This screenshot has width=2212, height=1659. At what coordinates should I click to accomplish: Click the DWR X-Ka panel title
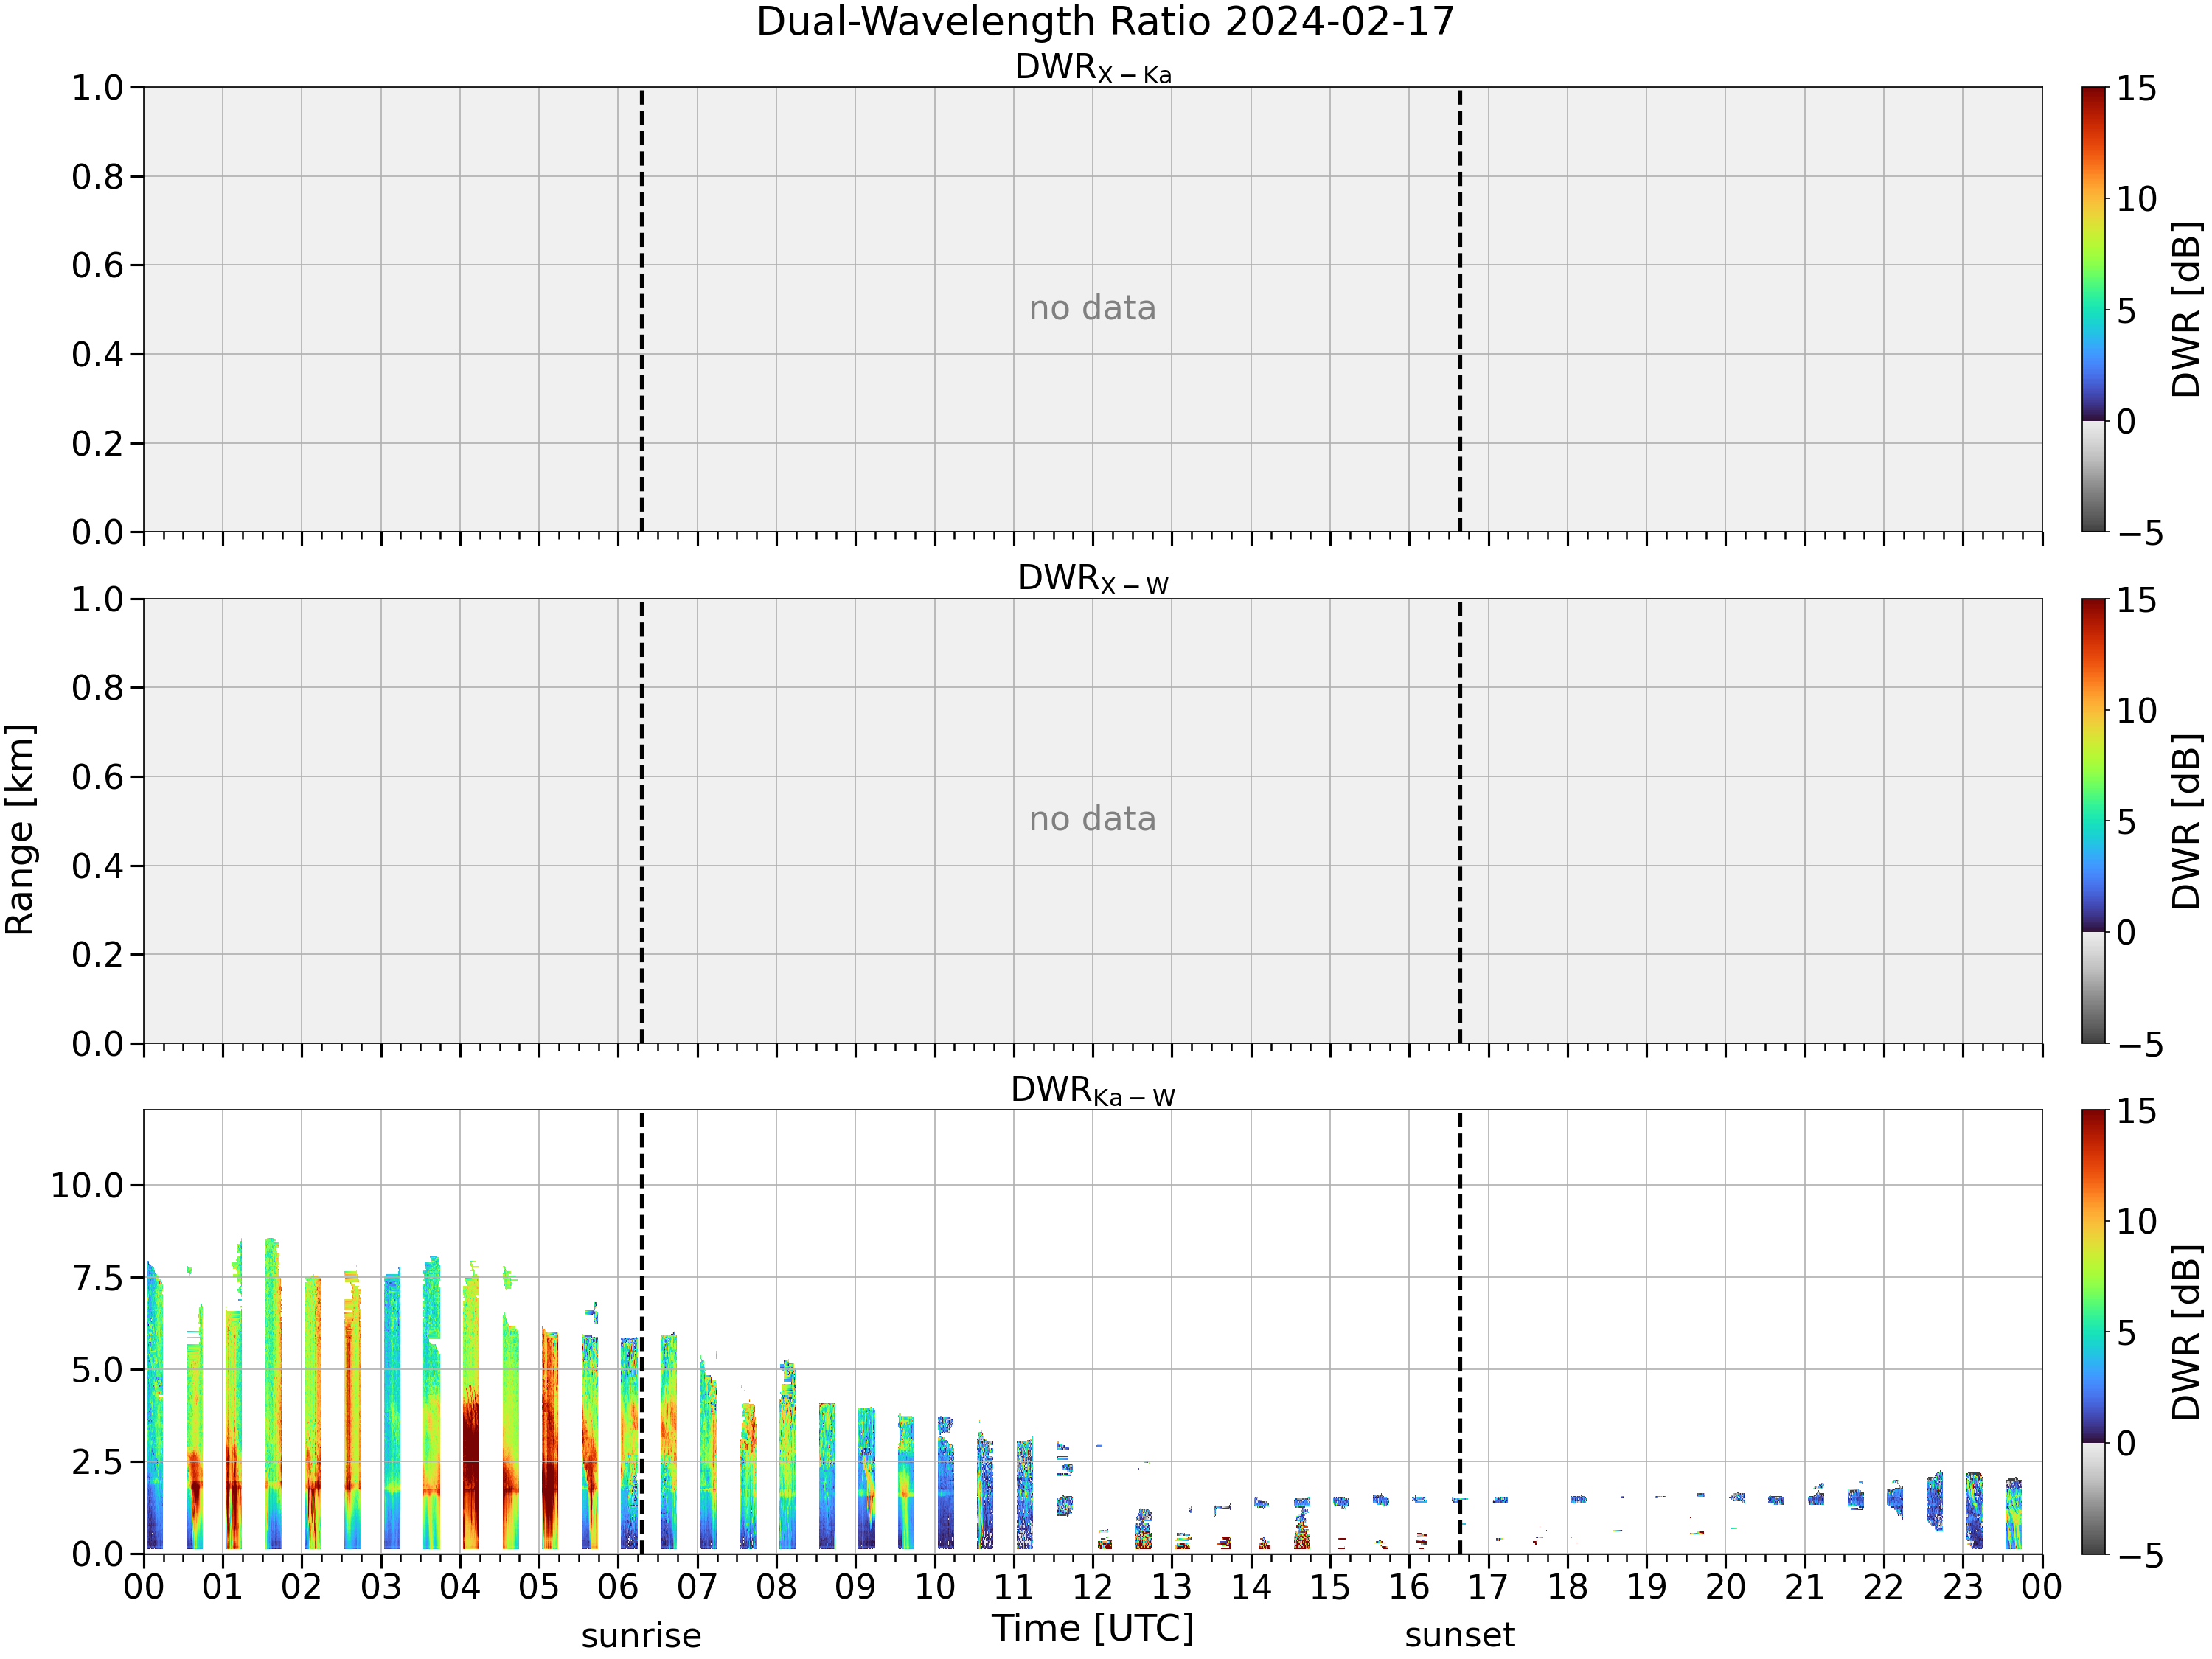1093,68
